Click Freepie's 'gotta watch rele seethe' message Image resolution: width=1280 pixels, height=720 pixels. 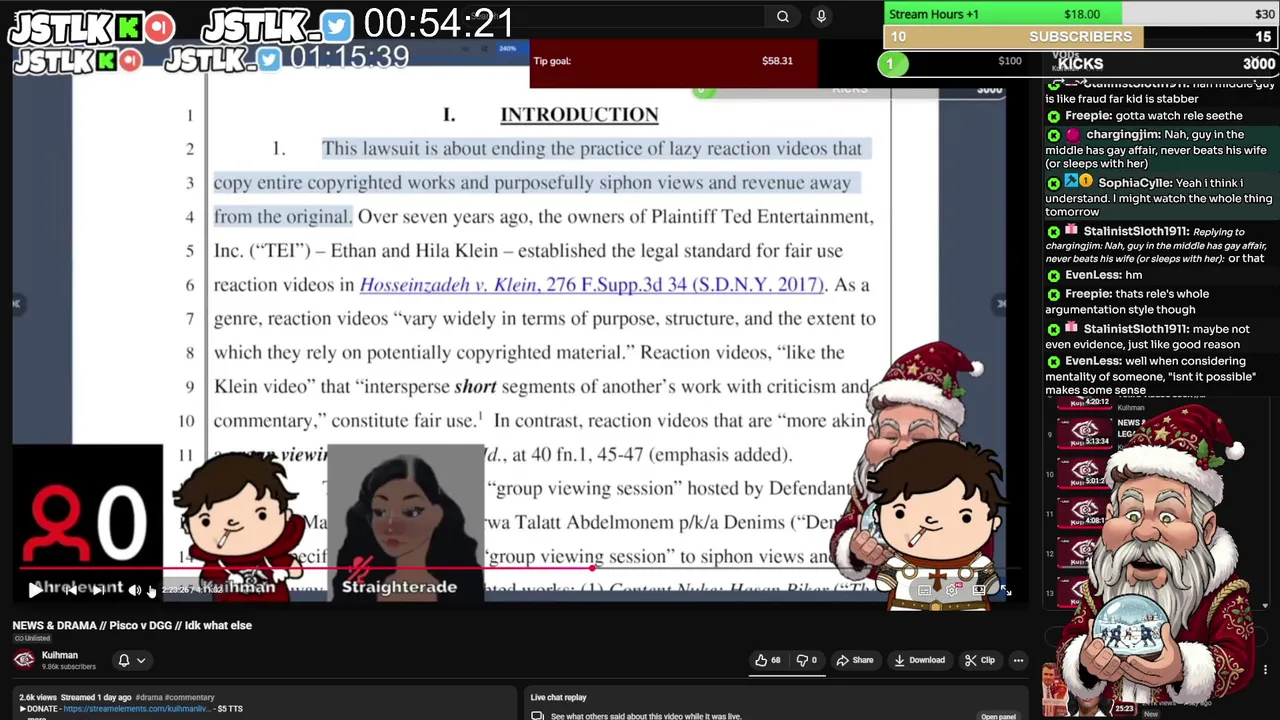click(x=1145, y=116)
